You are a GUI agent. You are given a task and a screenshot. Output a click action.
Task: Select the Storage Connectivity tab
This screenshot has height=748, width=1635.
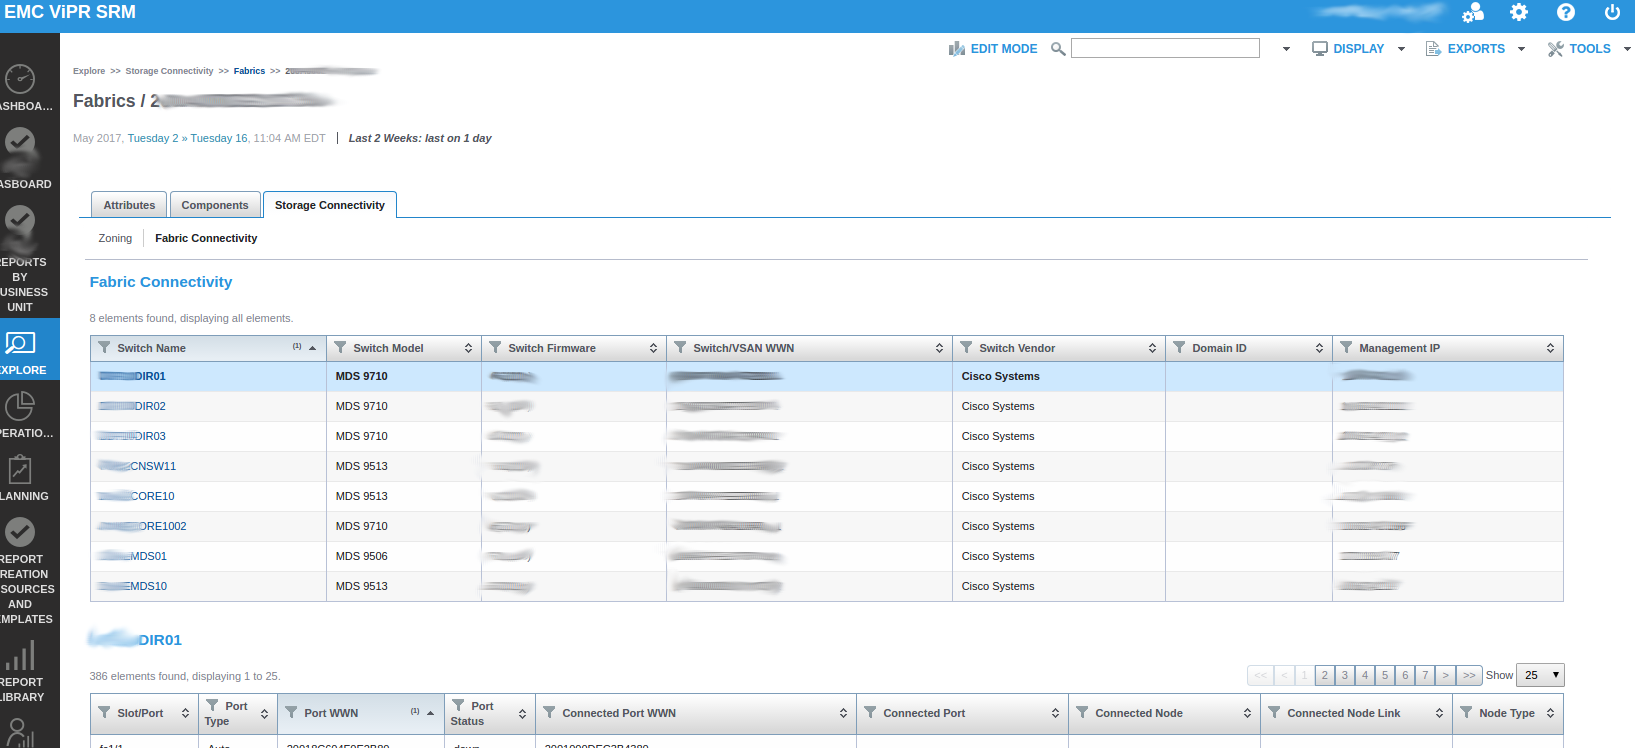click(x=330, y=205)
